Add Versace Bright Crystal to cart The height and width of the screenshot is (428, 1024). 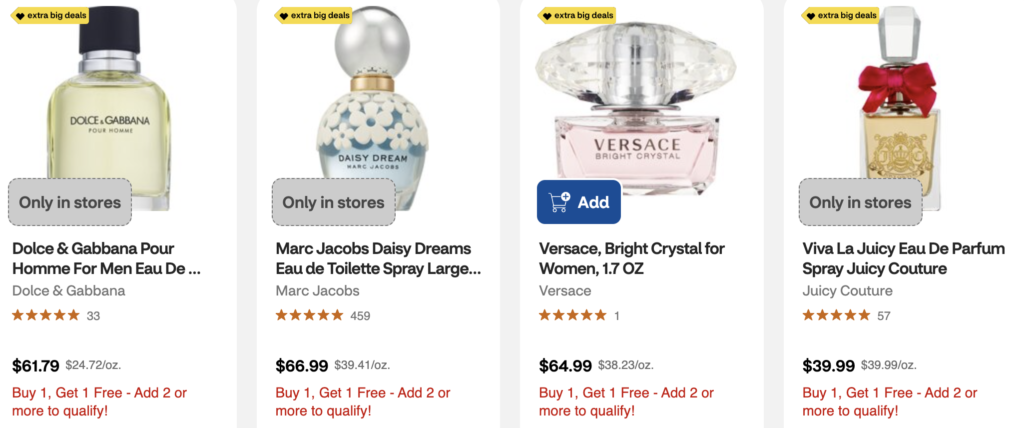click(x=579, y=202)
